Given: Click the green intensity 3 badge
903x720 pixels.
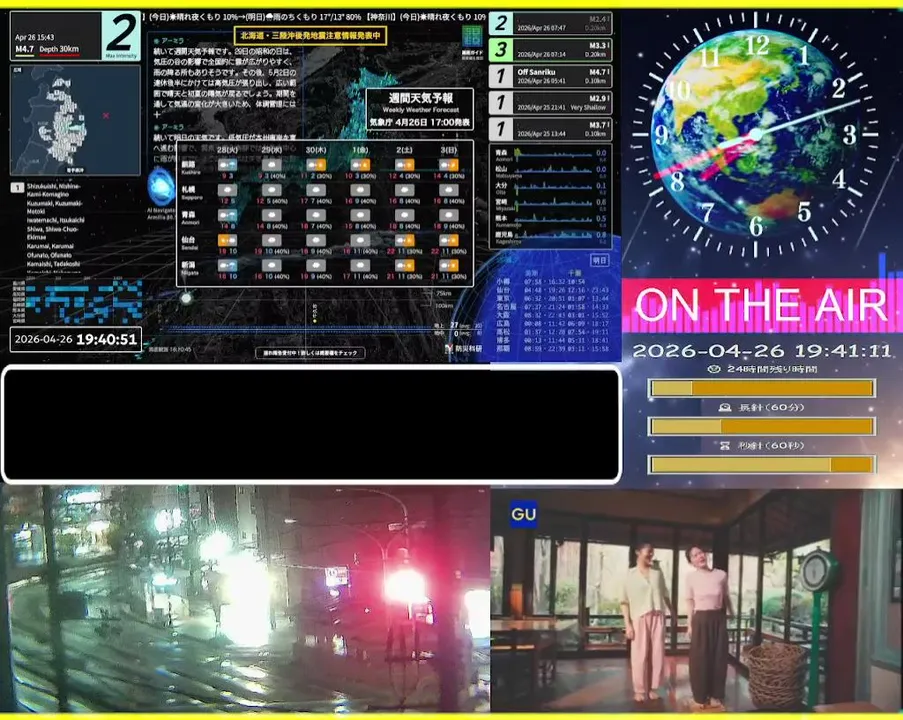Looking at the screenshot, I should tap(501, 50).
